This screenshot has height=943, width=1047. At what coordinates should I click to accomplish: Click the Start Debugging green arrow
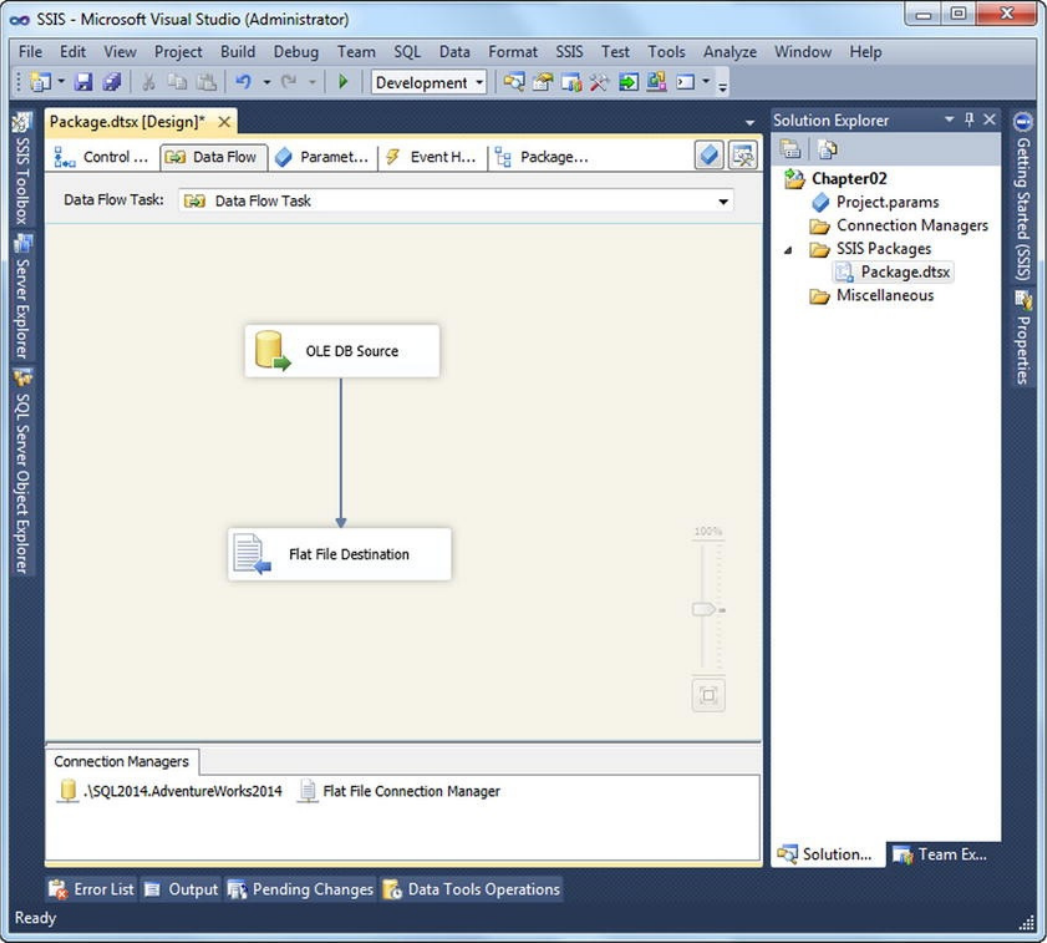tap(343, 82)
